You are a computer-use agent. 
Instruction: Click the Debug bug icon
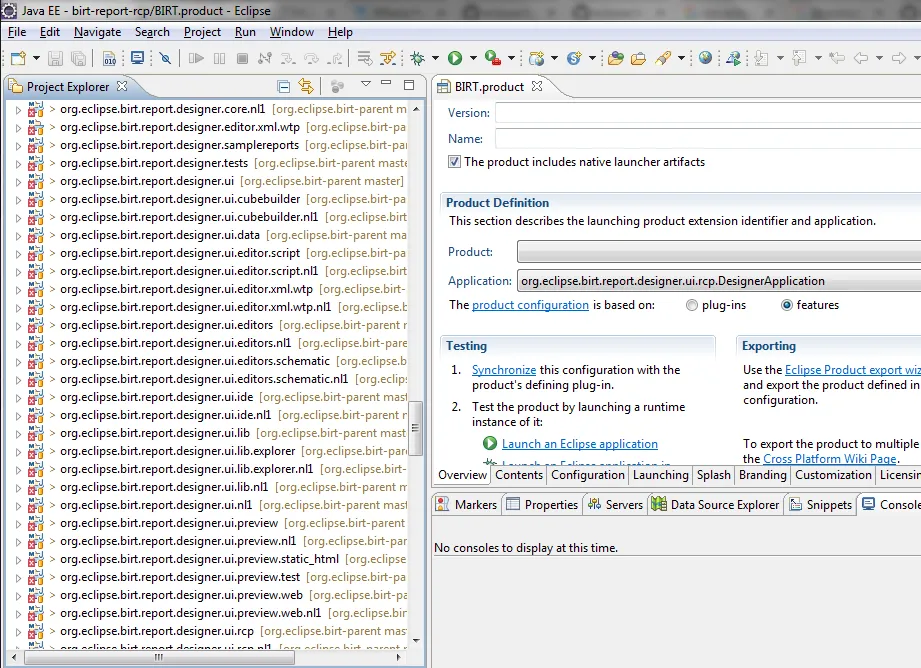click(418, 58)
